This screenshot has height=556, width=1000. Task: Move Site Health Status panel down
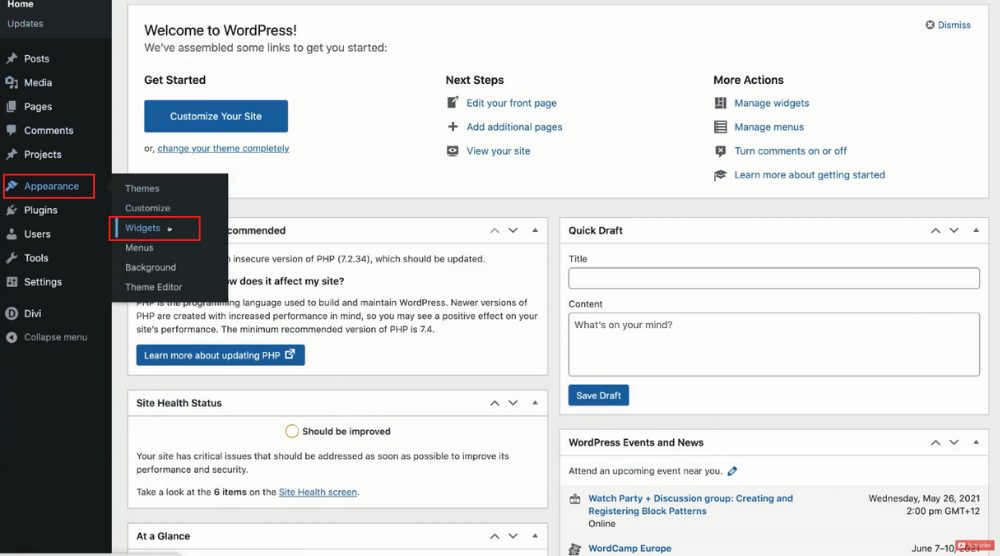pyautogui.click(x=513, y=403)
